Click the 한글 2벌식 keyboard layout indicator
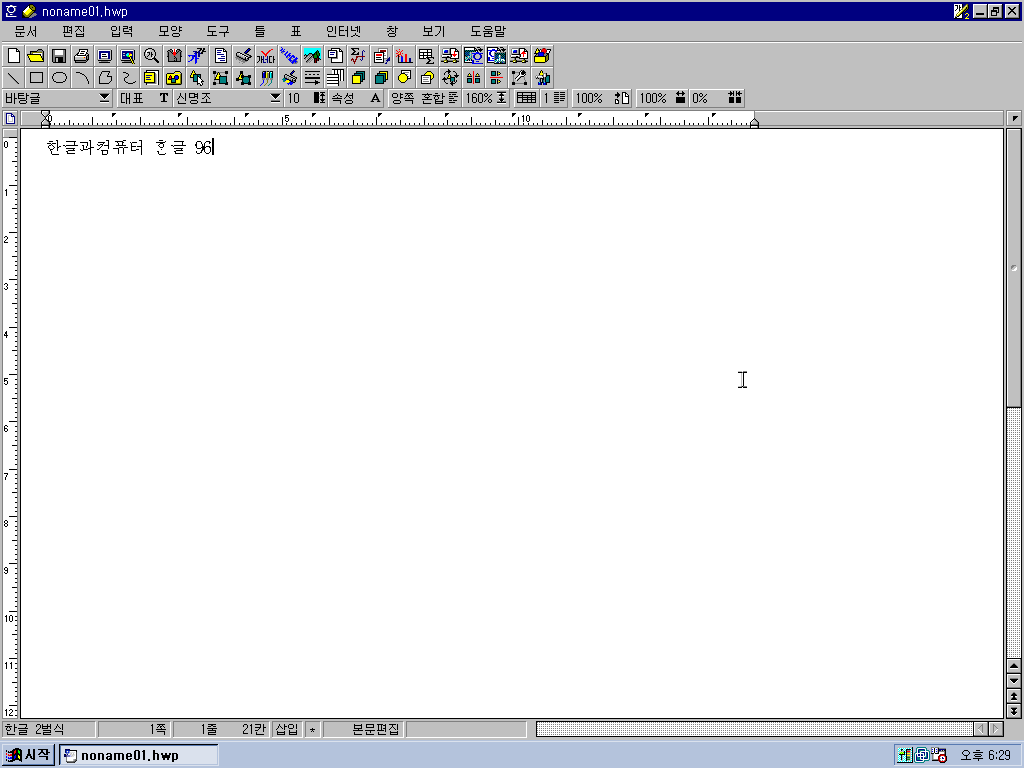 48,729
